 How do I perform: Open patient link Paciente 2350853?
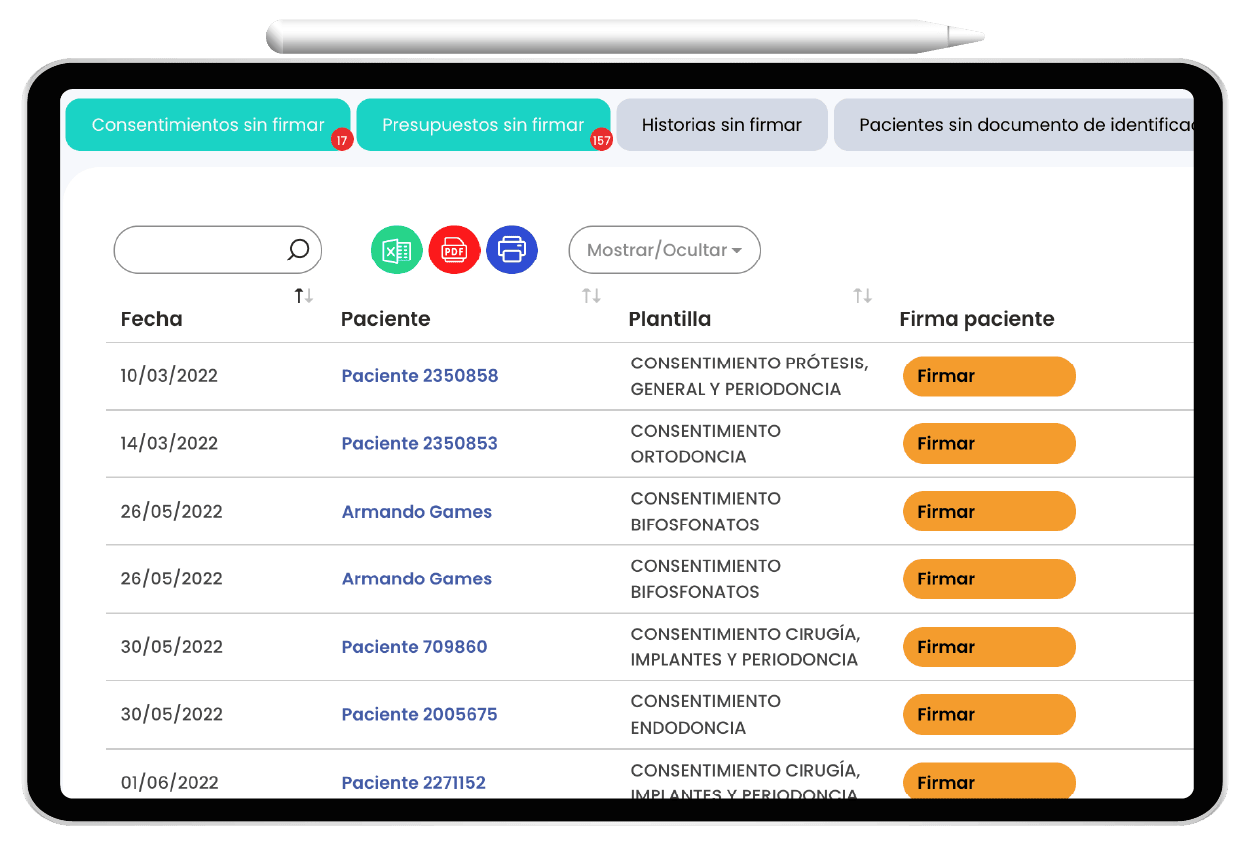pyautogui.click(x=420, y=443)
